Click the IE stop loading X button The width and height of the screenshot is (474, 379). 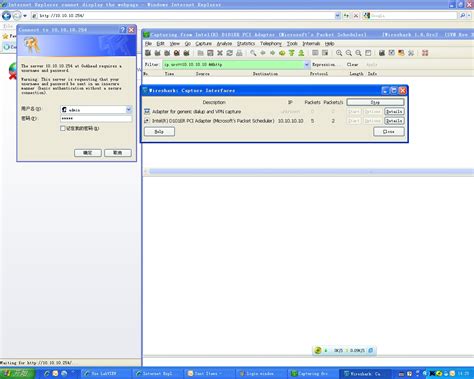click(356, 16)
